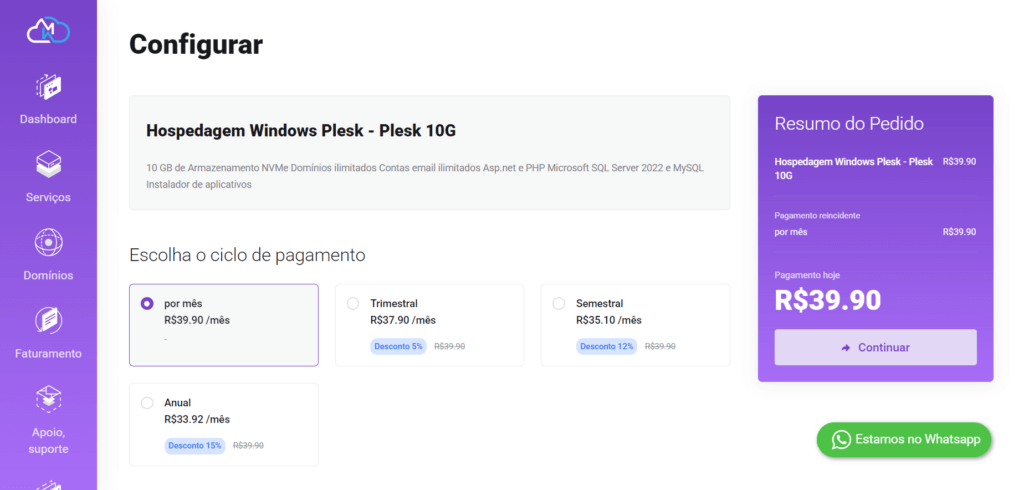Click the Serviços menu label
Viewport: 1024px width, 490px height.
coord(48,197)
